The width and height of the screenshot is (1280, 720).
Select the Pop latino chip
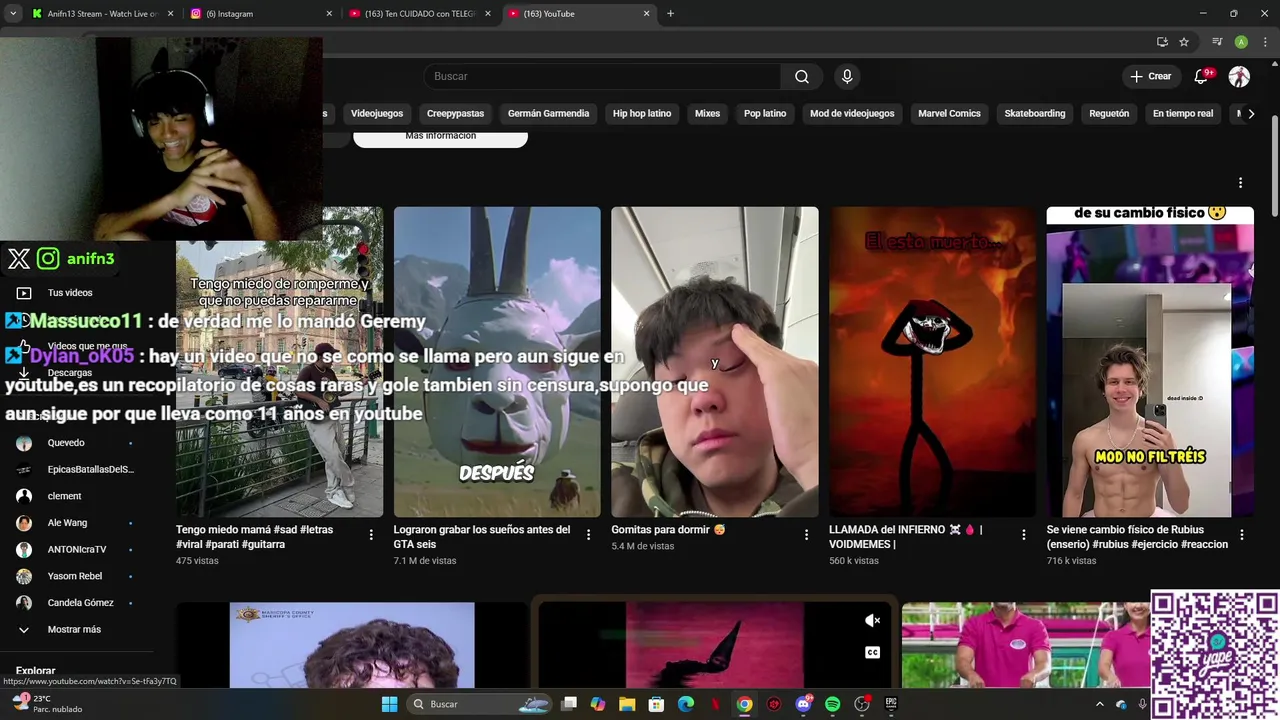(x=765, y=114)
